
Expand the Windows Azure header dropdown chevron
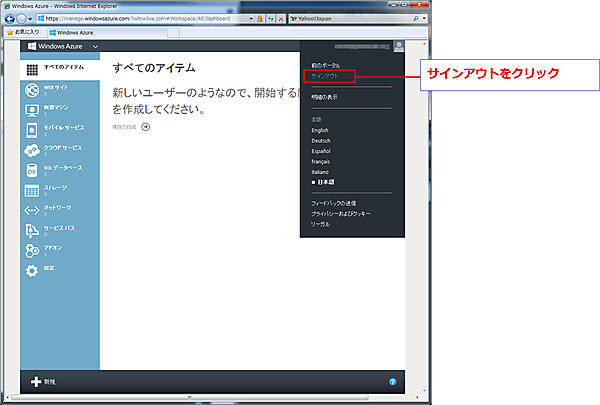[94, 47]
